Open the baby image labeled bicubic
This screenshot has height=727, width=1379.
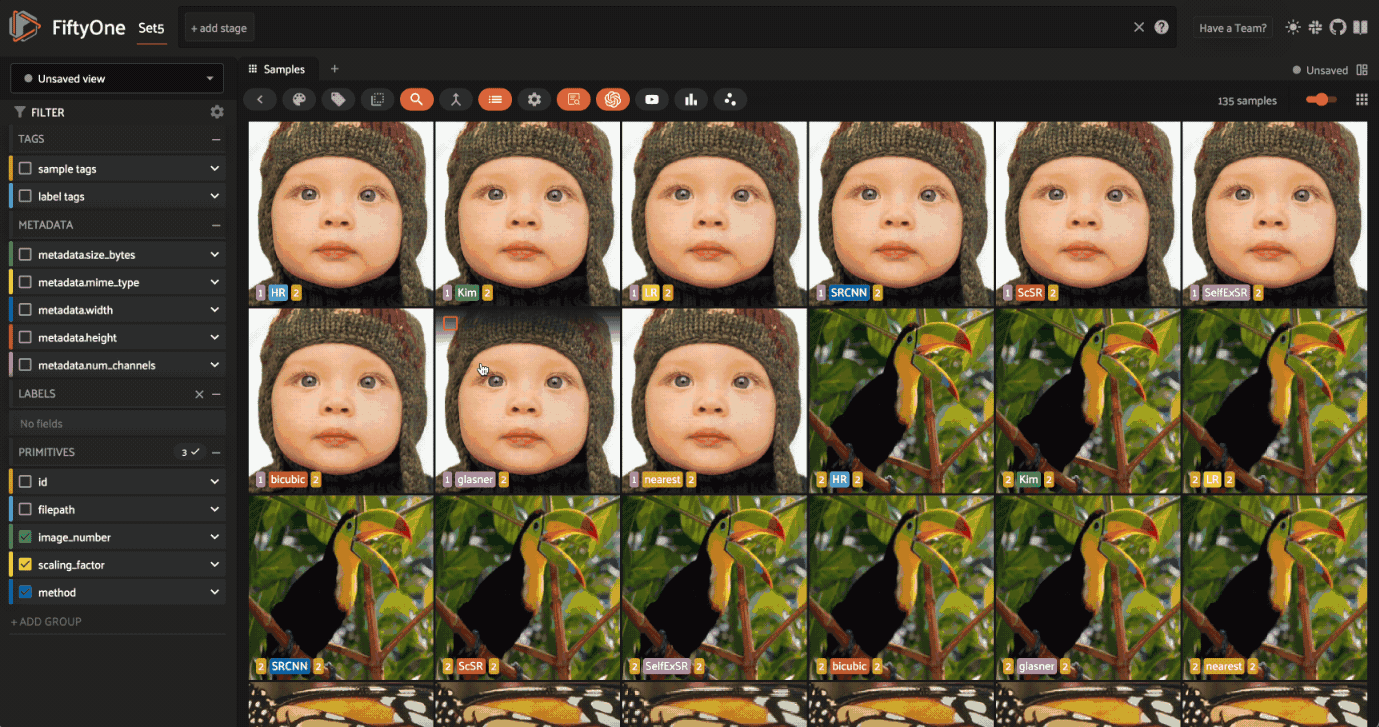(x=341, y=400)
